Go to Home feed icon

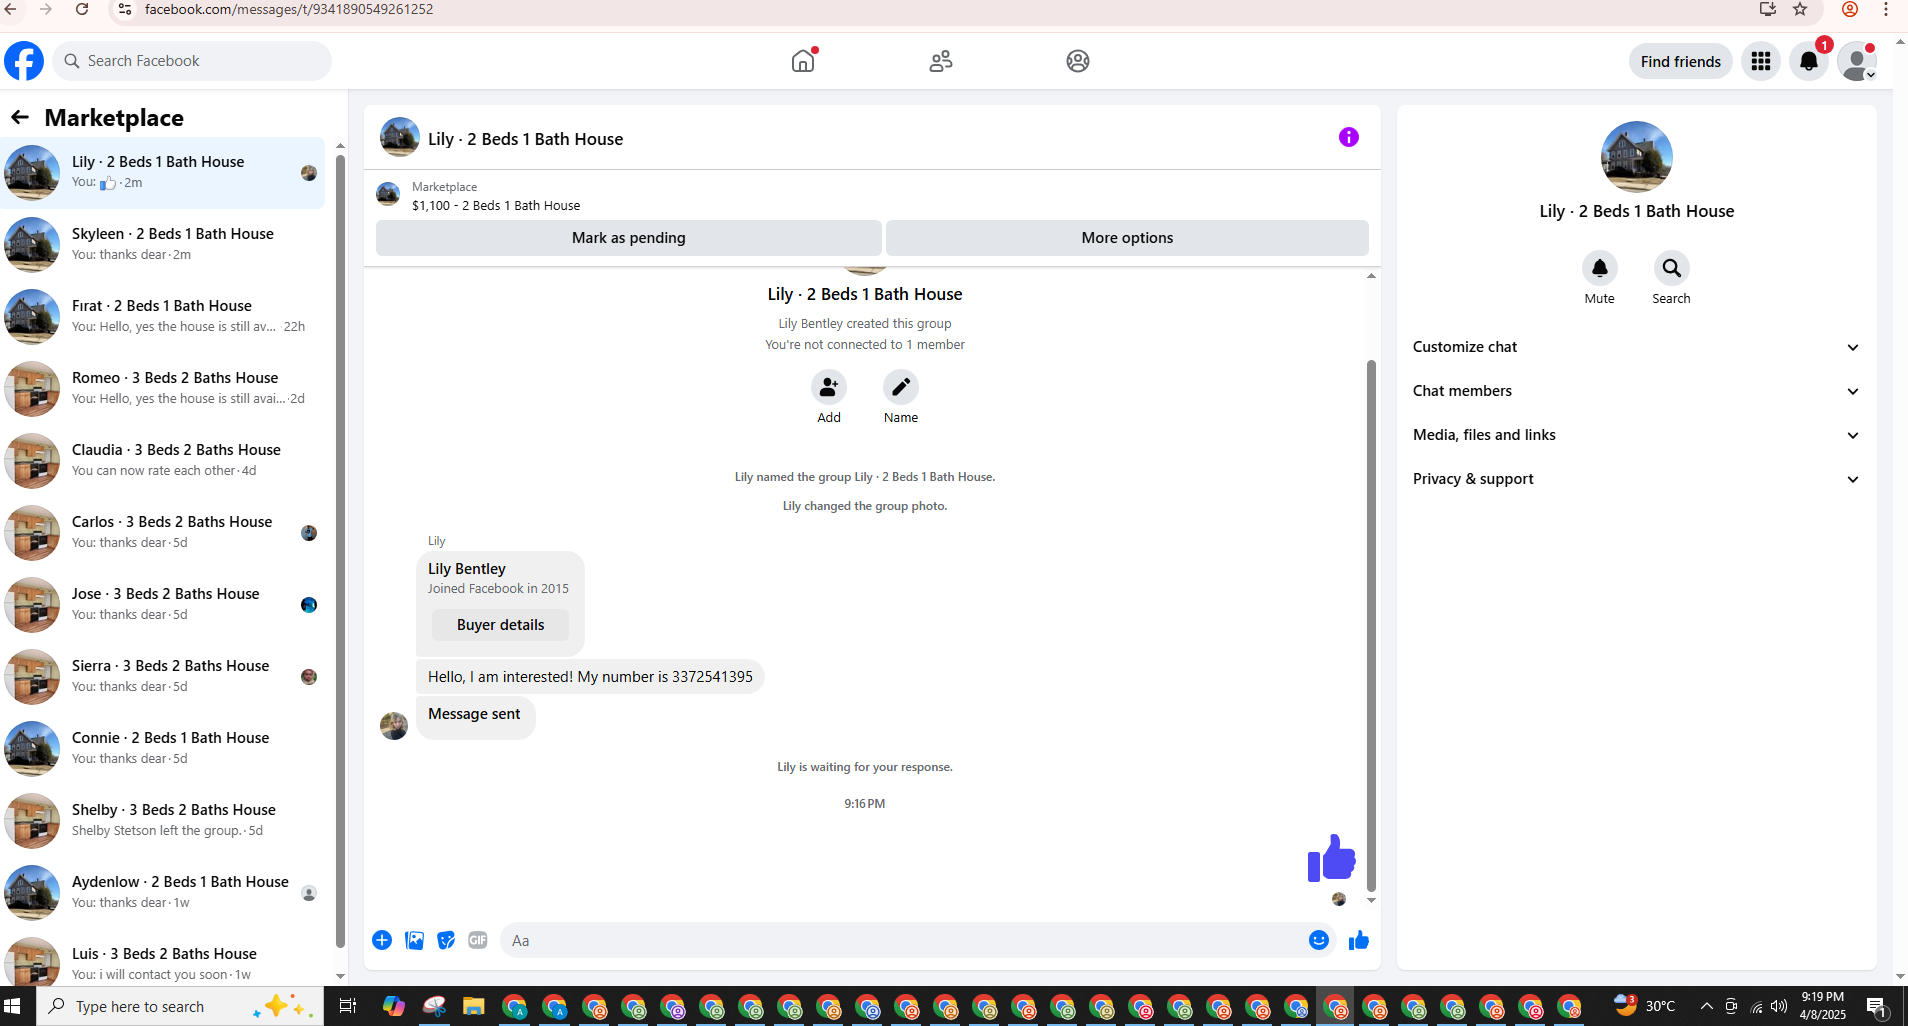803,61
